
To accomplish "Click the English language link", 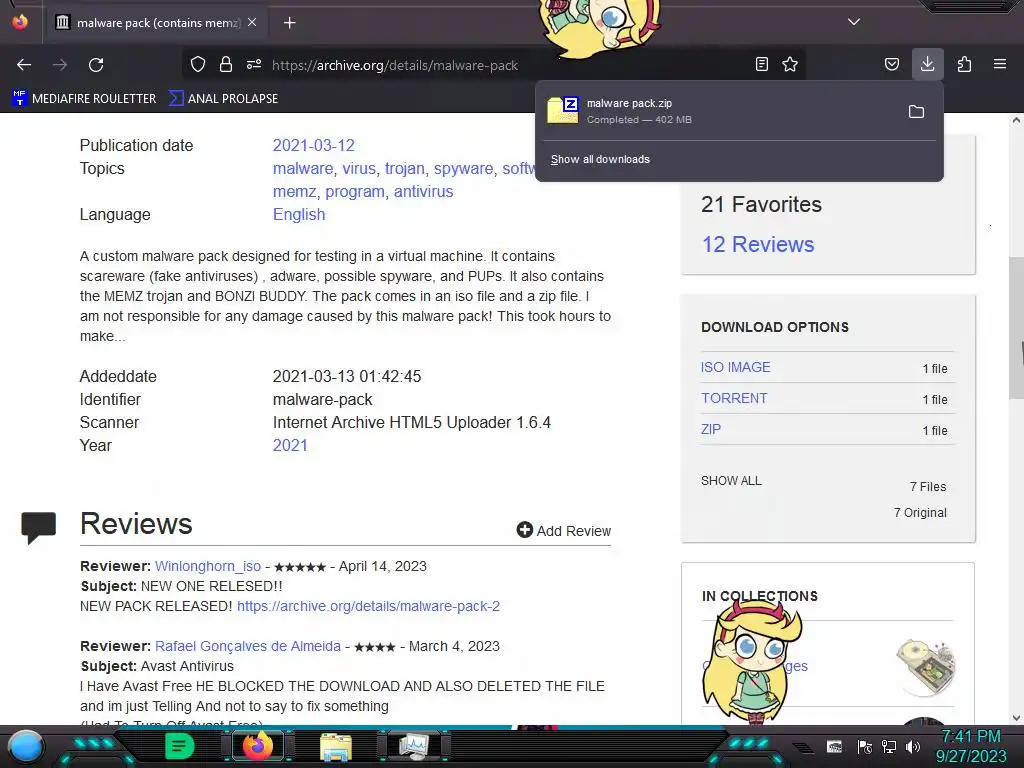I will [x=298, y=214].
